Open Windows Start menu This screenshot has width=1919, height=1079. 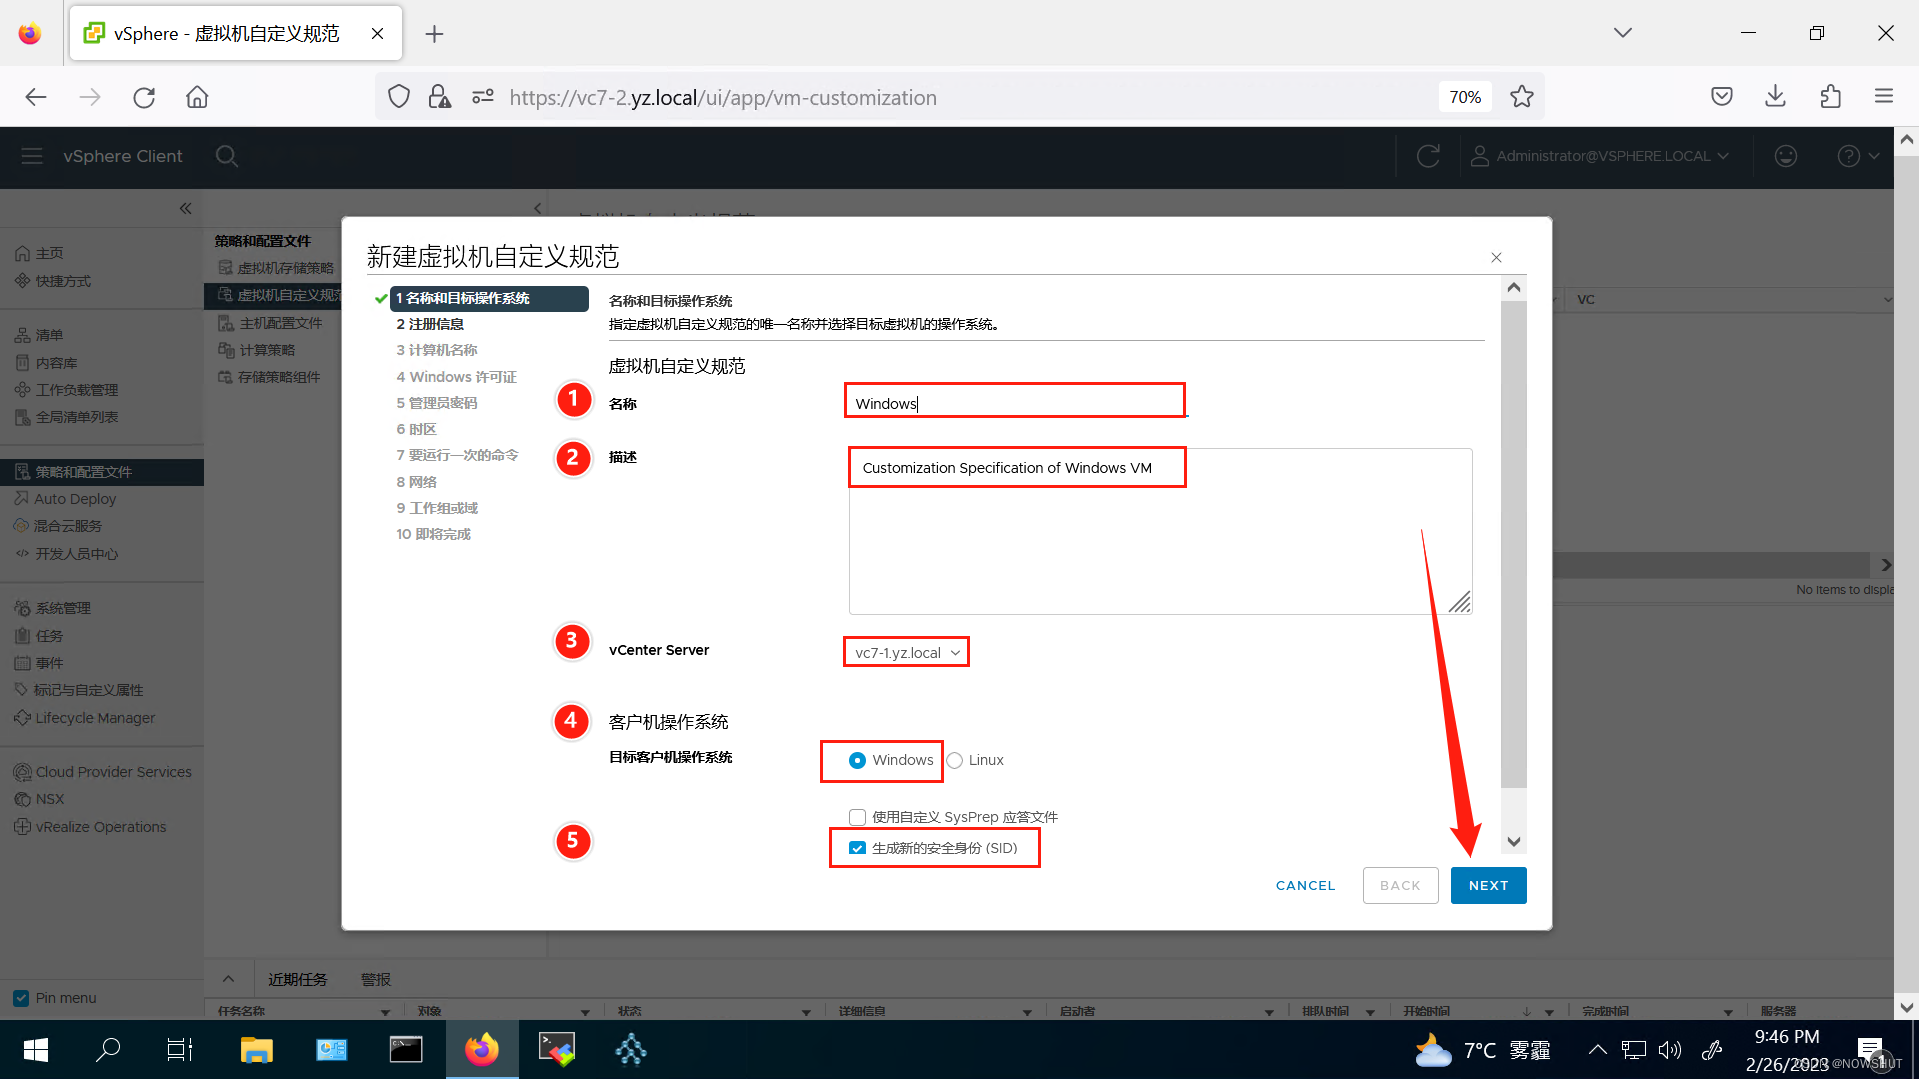point(36,1050)
